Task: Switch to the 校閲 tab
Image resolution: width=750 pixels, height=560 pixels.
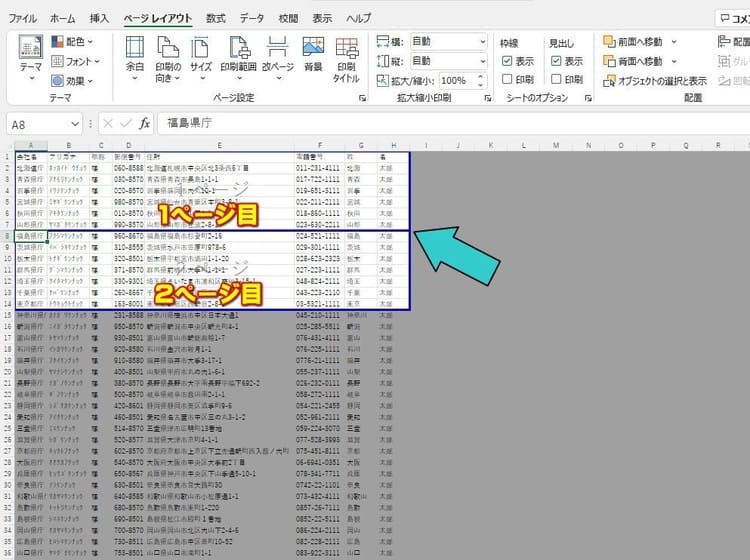Action: 288,18
